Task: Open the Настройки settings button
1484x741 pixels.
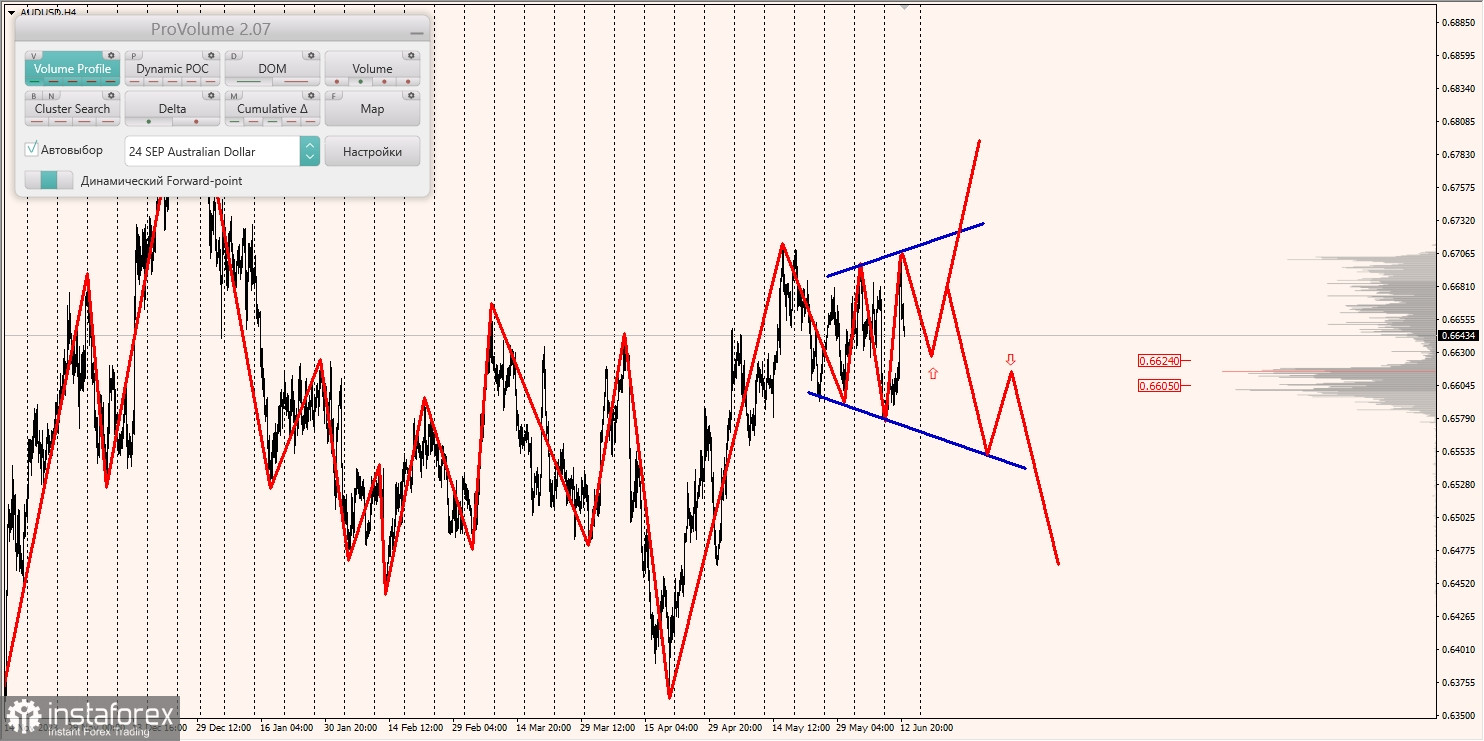Action: [372, 151]
